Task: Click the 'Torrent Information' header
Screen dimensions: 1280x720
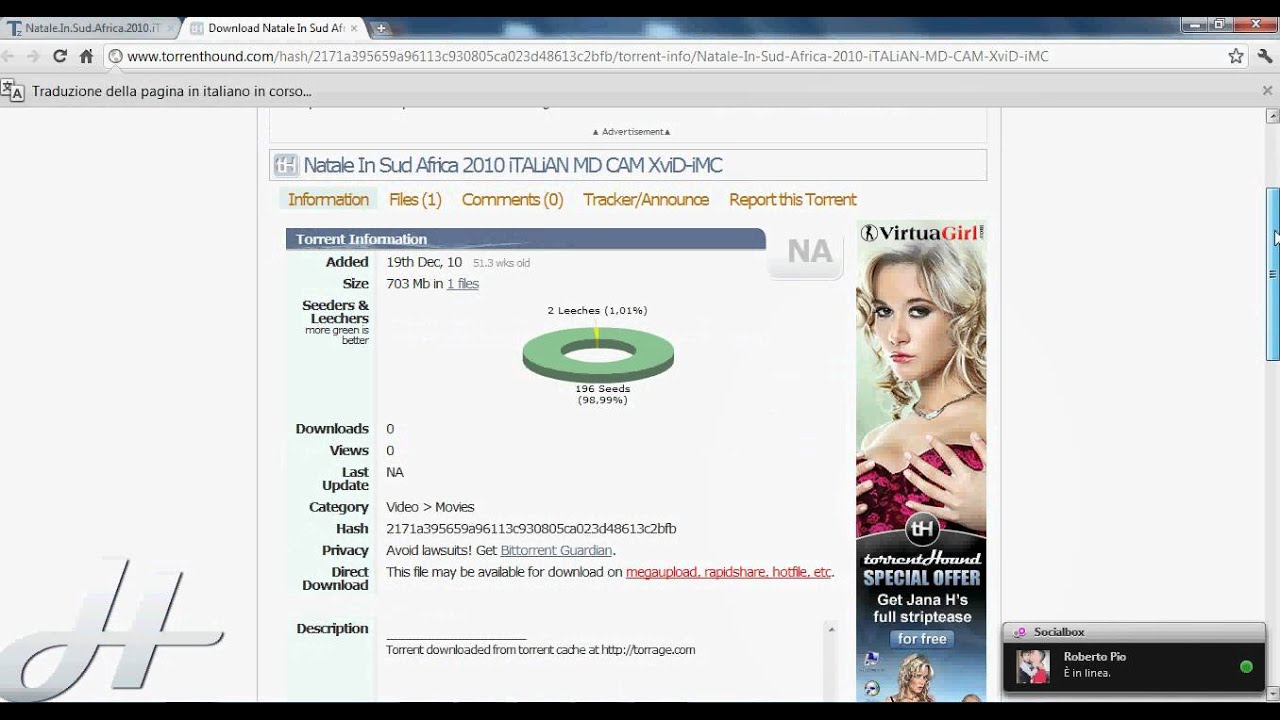Action: 526,239
